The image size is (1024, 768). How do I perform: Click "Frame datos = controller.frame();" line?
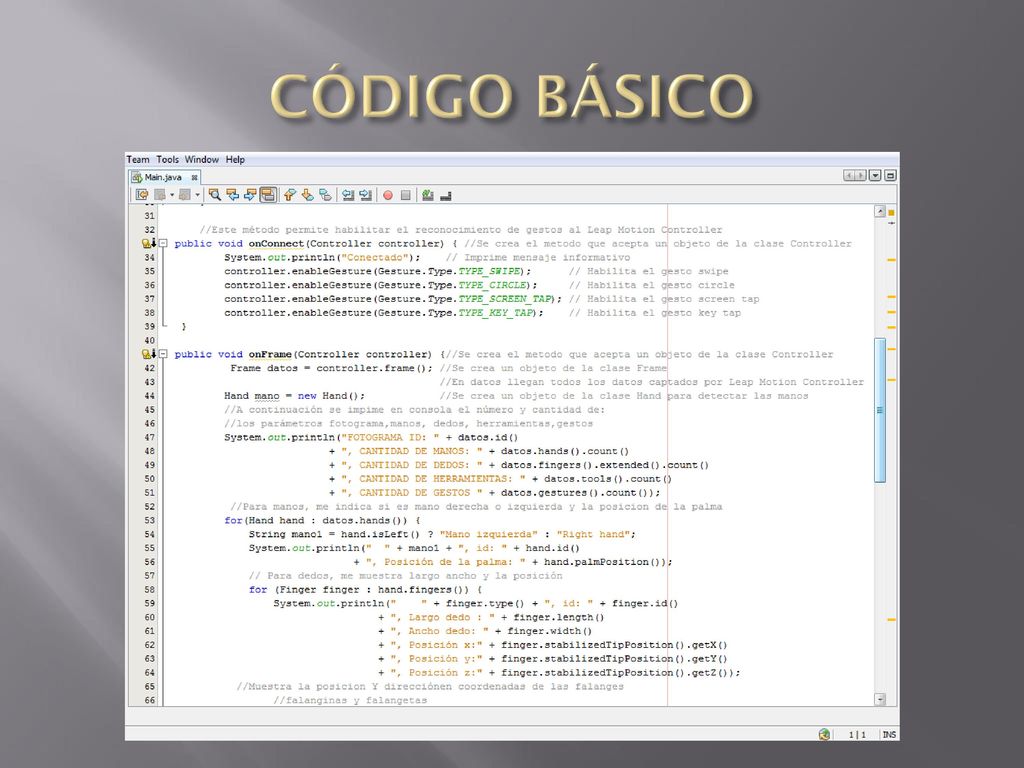point(332,368)
